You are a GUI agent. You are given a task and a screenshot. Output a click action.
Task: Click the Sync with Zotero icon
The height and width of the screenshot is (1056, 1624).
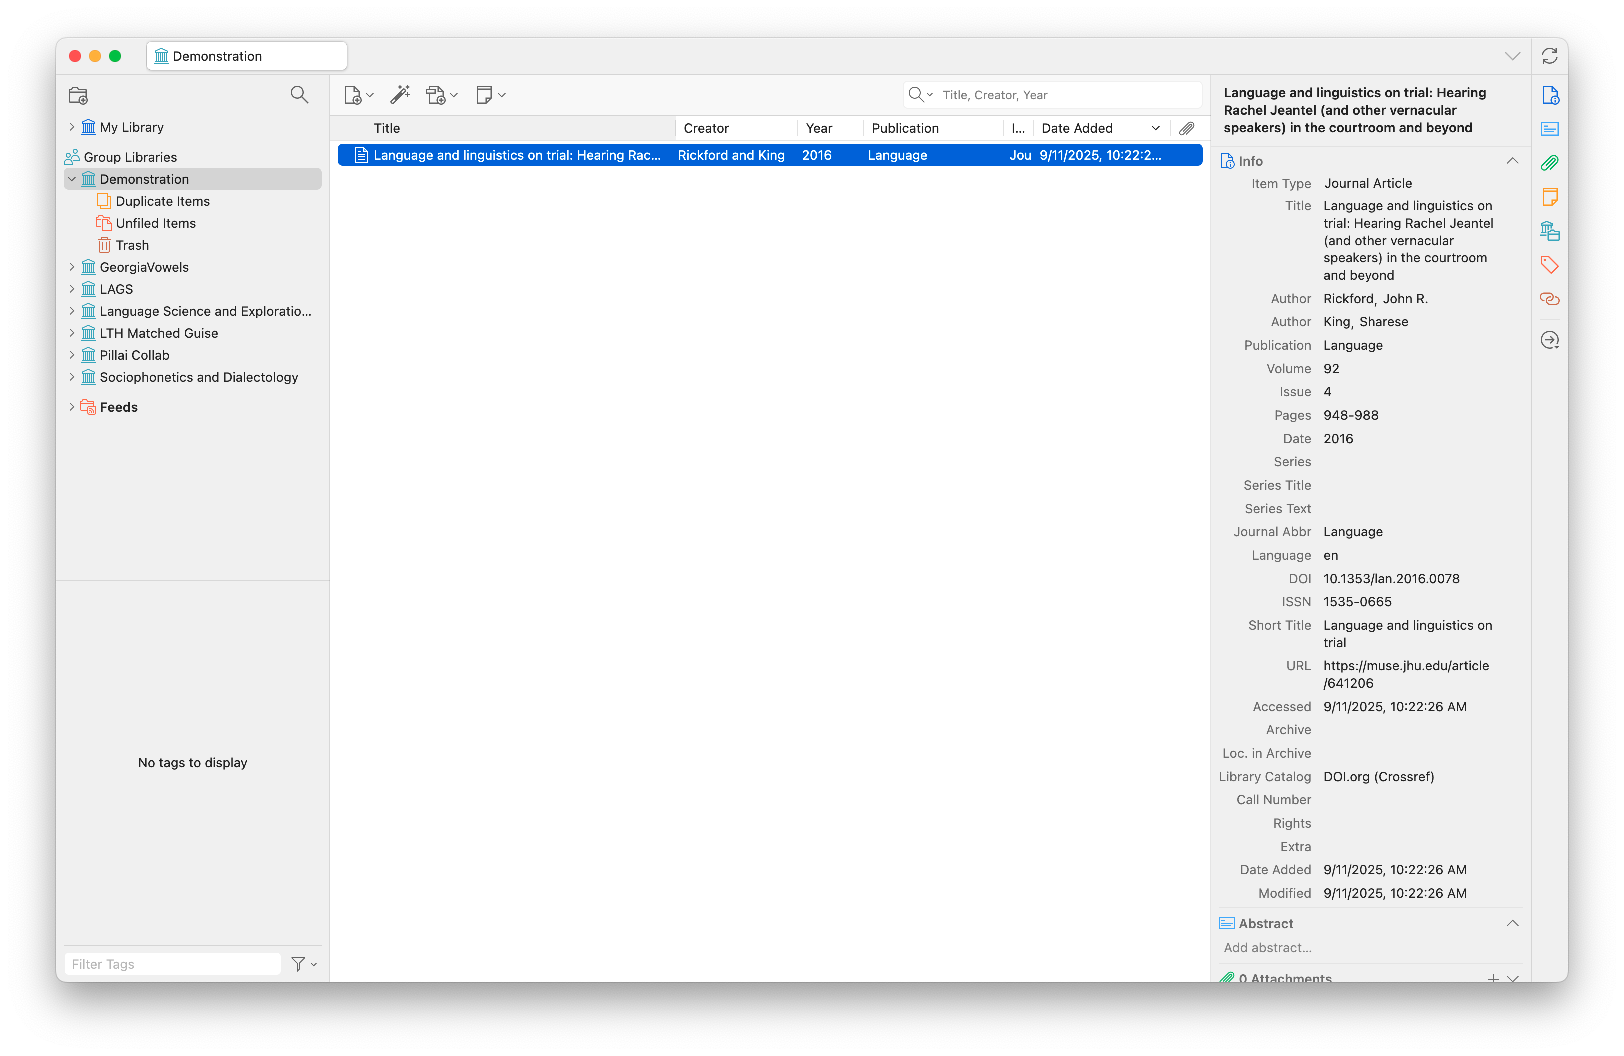[x=1549, y=56]
